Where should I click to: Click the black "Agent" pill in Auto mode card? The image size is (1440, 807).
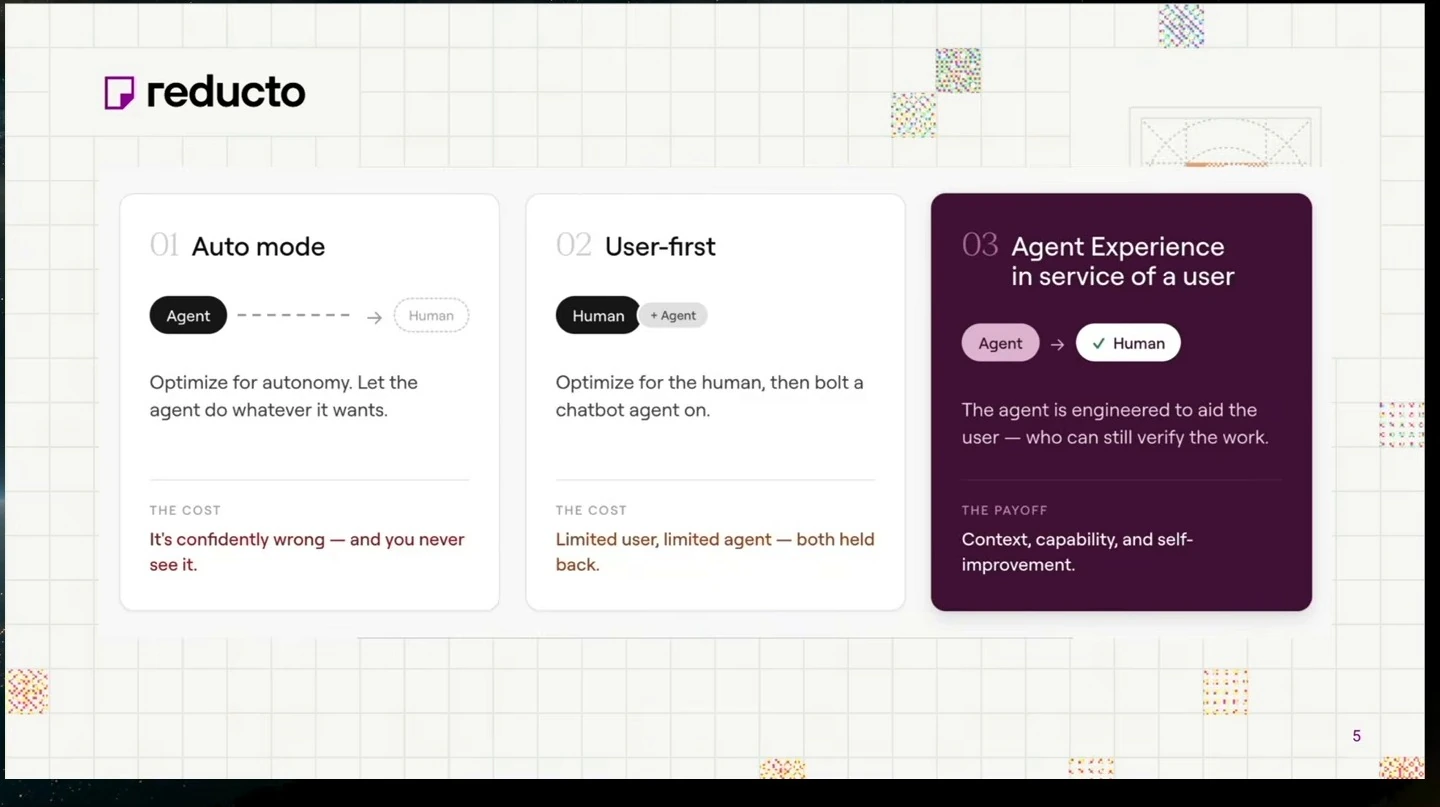(x=188, y=316)
